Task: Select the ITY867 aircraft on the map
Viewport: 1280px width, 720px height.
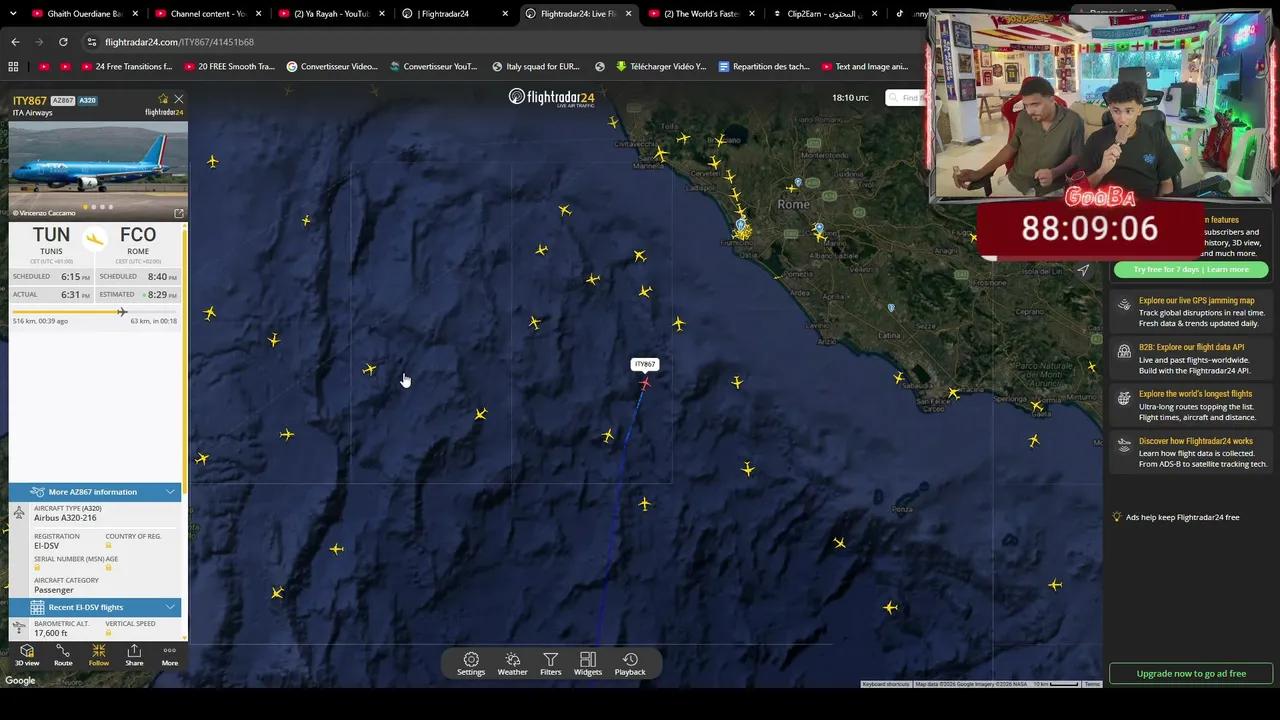Action: 645,383
